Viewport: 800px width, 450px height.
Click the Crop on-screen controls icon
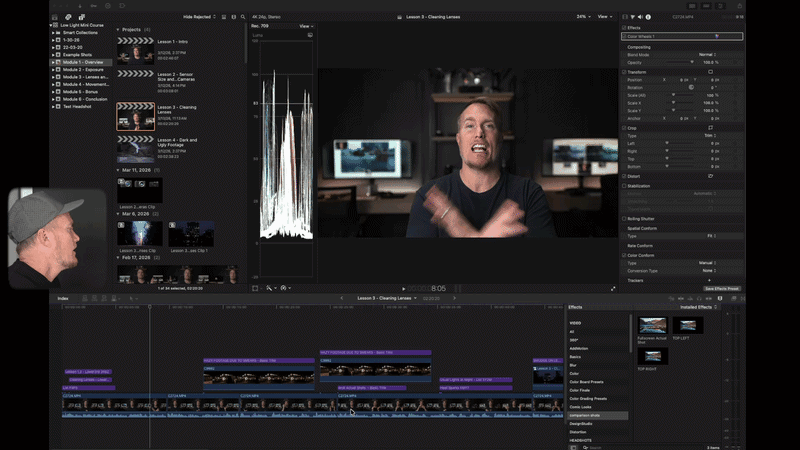click(x=710, y=128)
